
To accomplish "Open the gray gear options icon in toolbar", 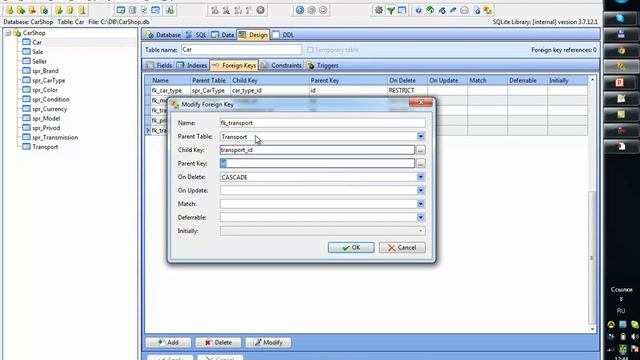I will [379, 10].
